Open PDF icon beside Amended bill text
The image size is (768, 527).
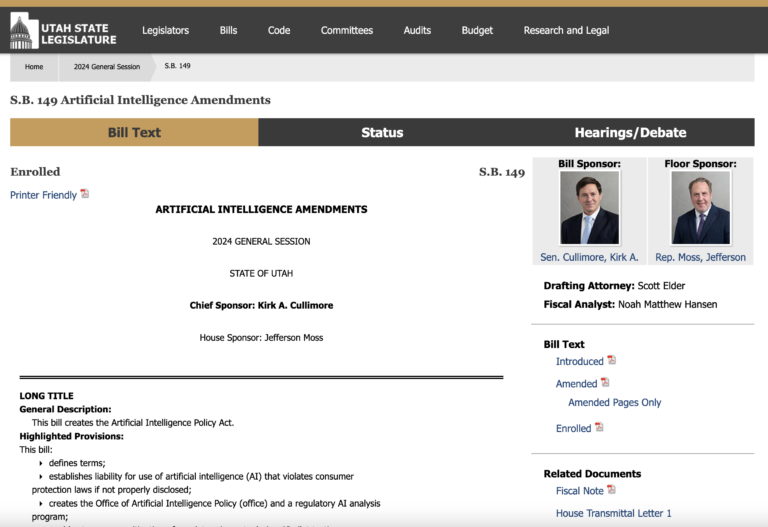click(605, 382)
